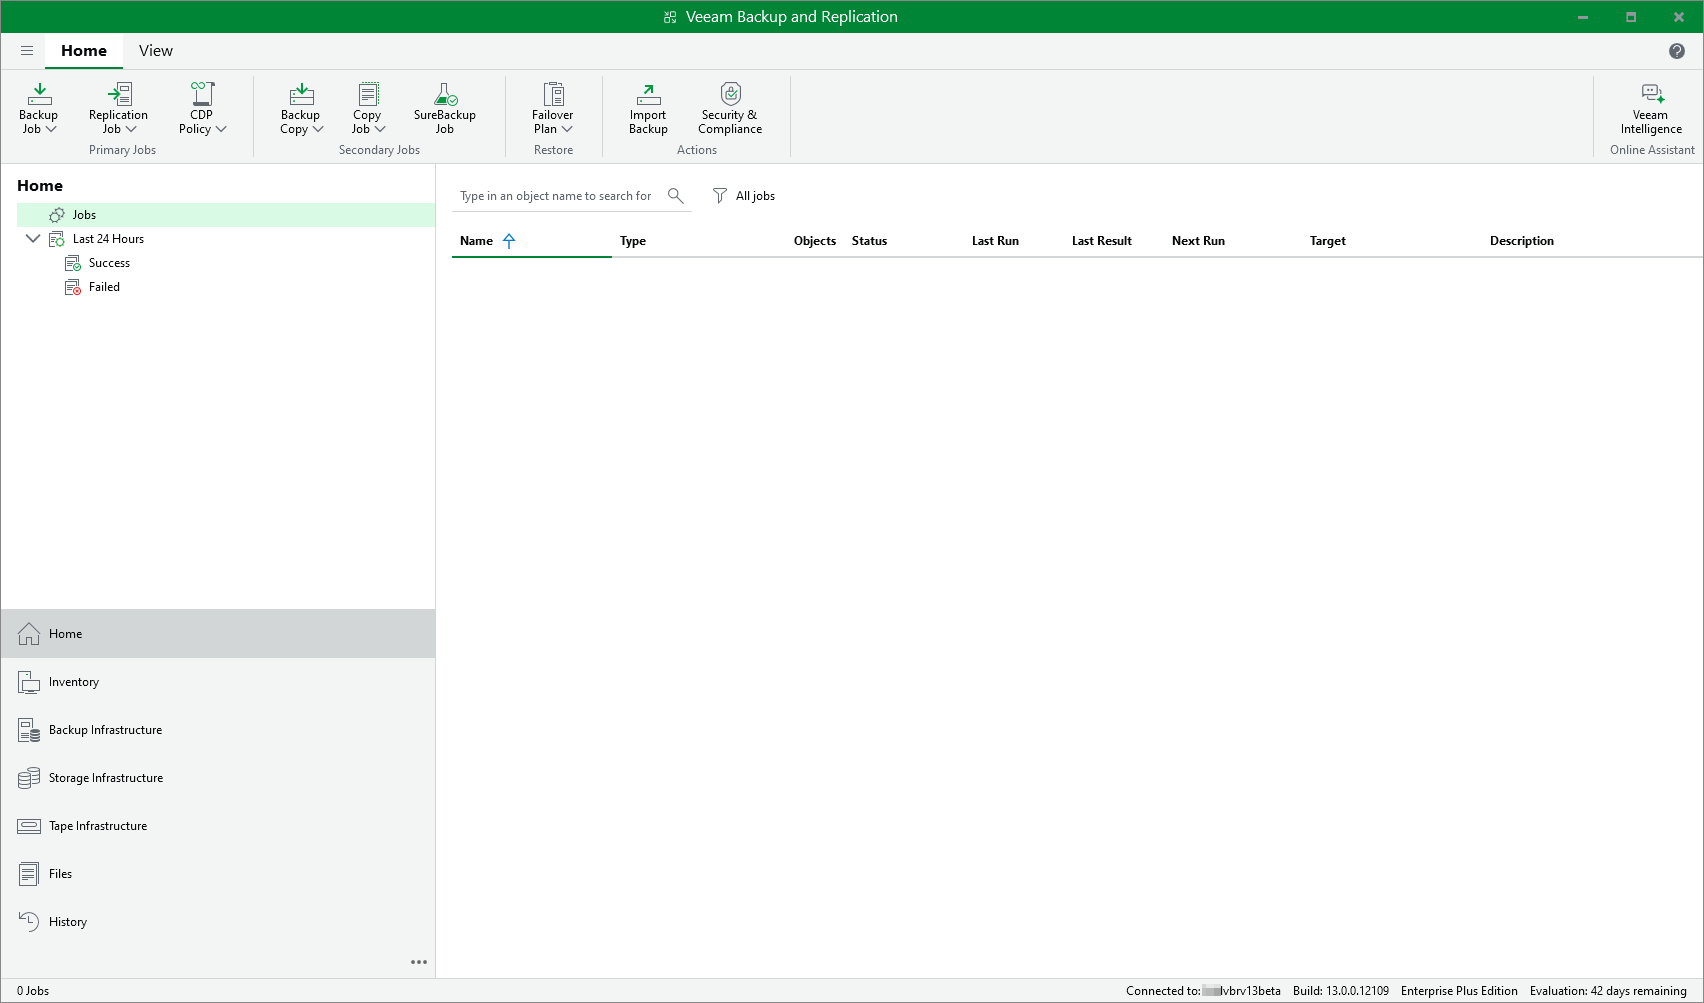Click the job name search field

click(556, 196)
